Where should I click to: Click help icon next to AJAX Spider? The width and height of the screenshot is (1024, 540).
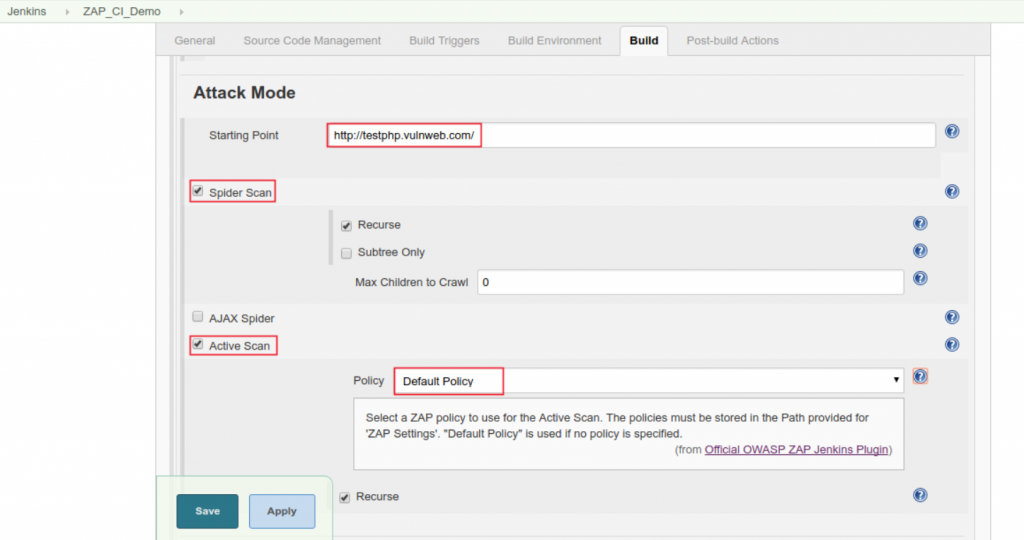(x=952, y=317)
